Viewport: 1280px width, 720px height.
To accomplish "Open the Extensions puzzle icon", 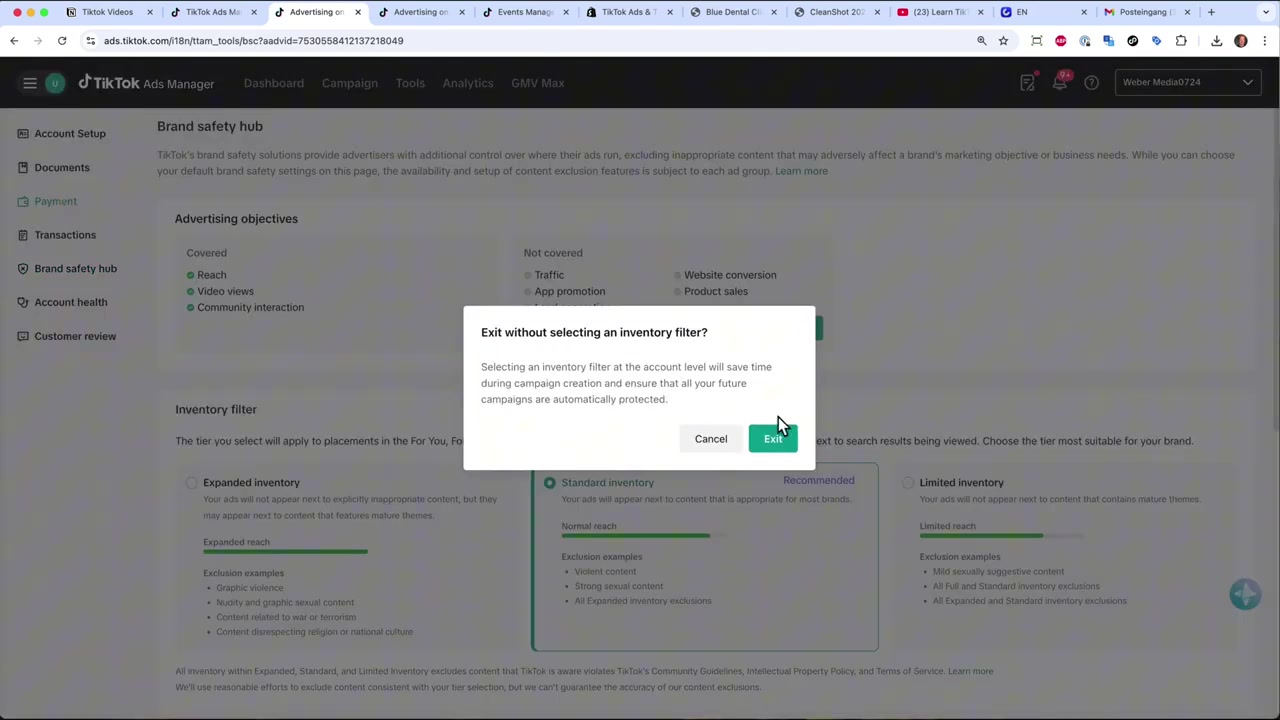I will click(x=1181, y=41).
